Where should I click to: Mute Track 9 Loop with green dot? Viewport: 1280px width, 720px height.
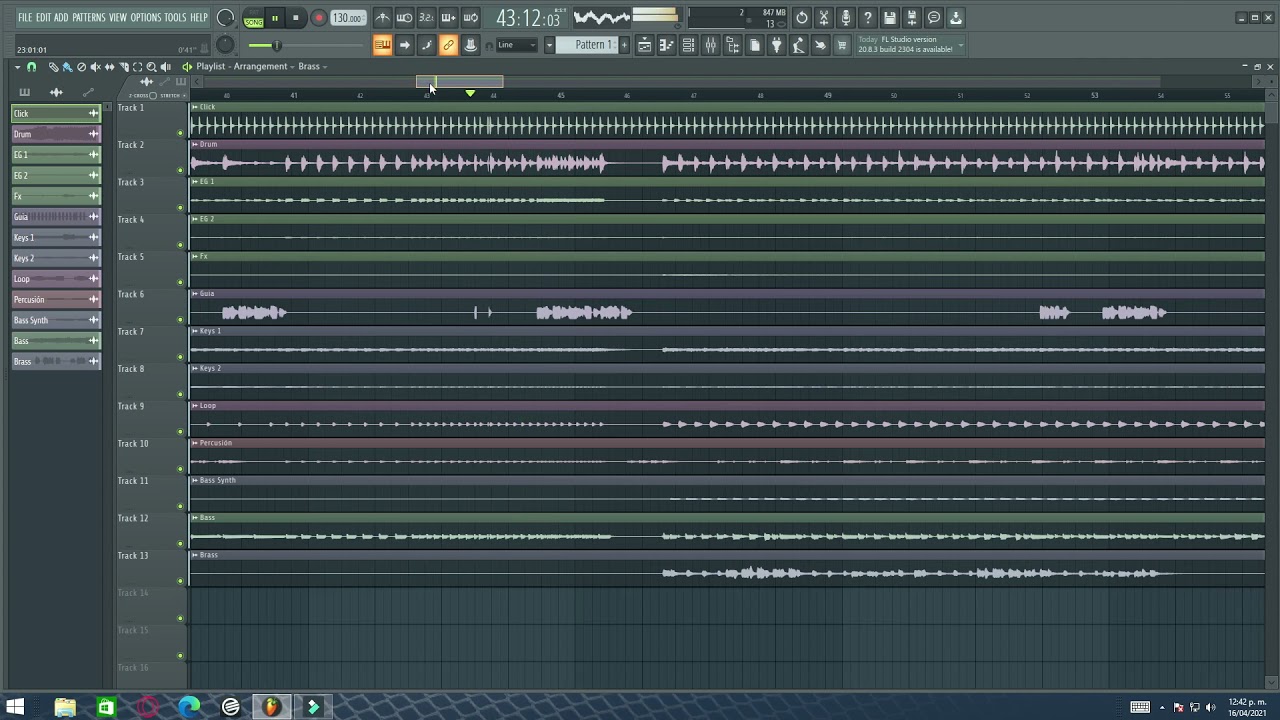coord(180,432)
